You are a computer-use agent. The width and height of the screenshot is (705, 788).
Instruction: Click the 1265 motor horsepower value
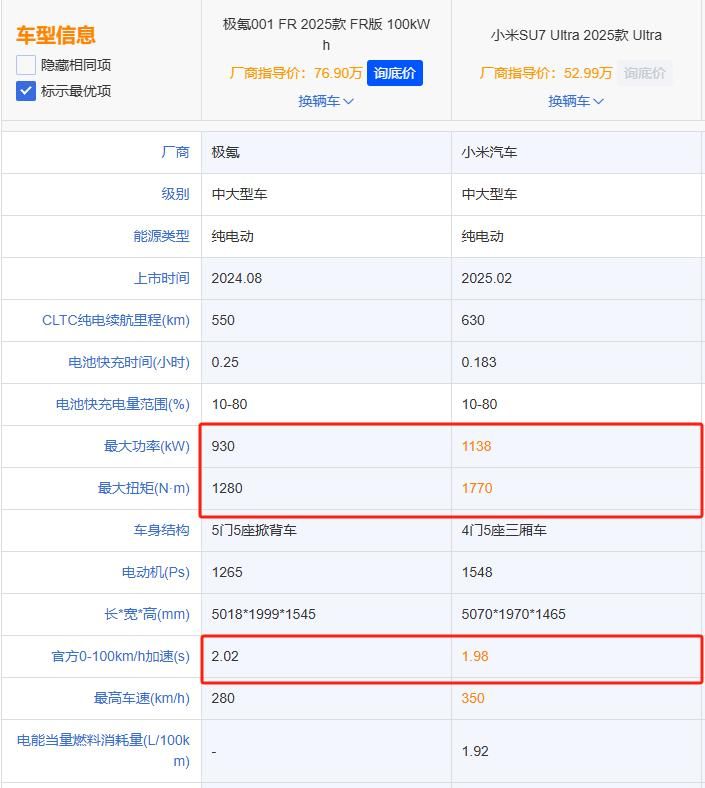[227, 572]
